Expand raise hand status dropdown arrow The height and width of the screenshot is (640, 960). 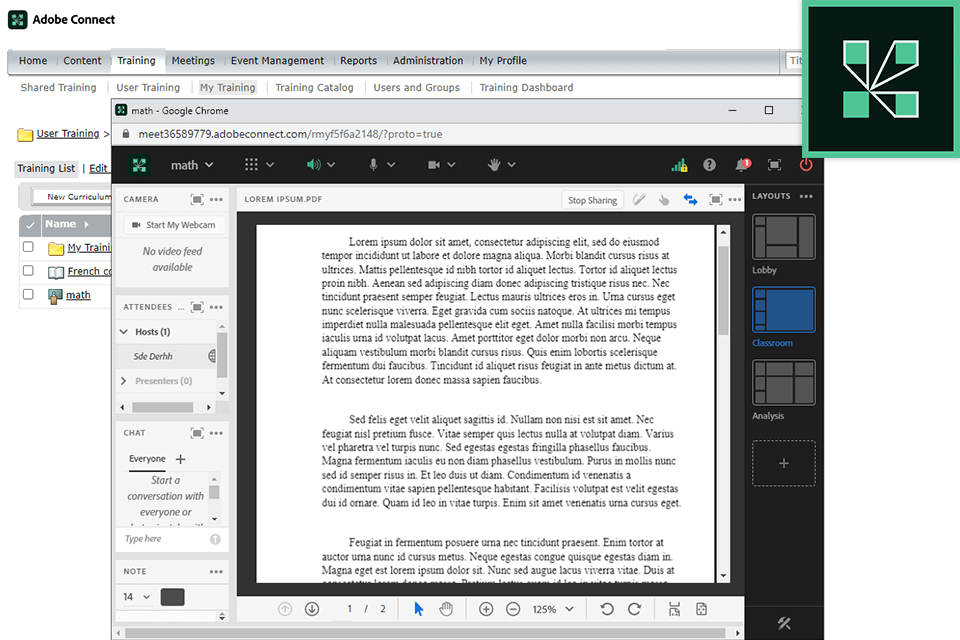(x=512, y=165)
